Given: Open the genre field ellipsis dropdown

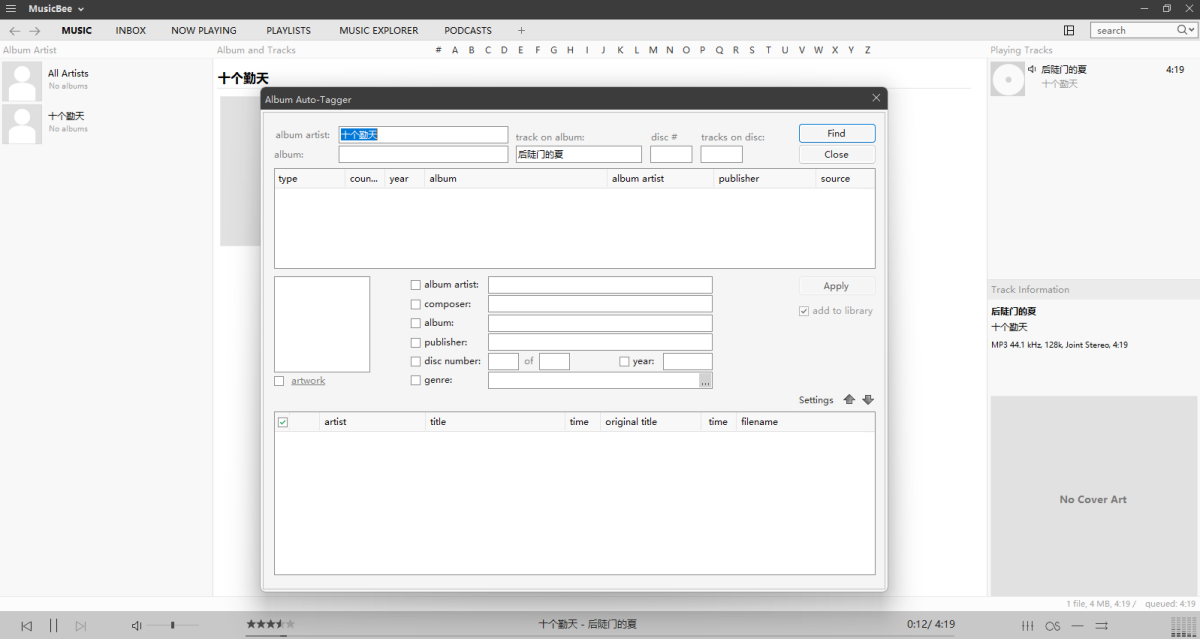Looking at the screenshot, I should 705,381.
